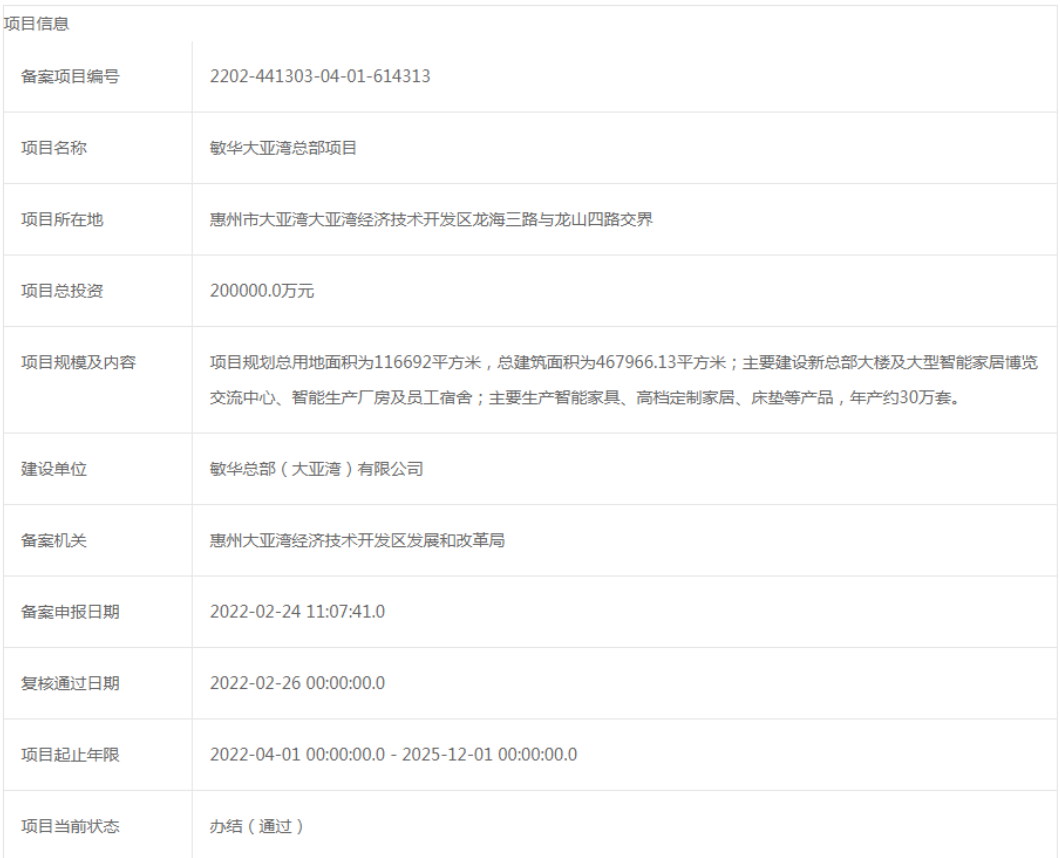Select the 项目起止年限 label
The image size is (1060, 858).
(70, 755)
